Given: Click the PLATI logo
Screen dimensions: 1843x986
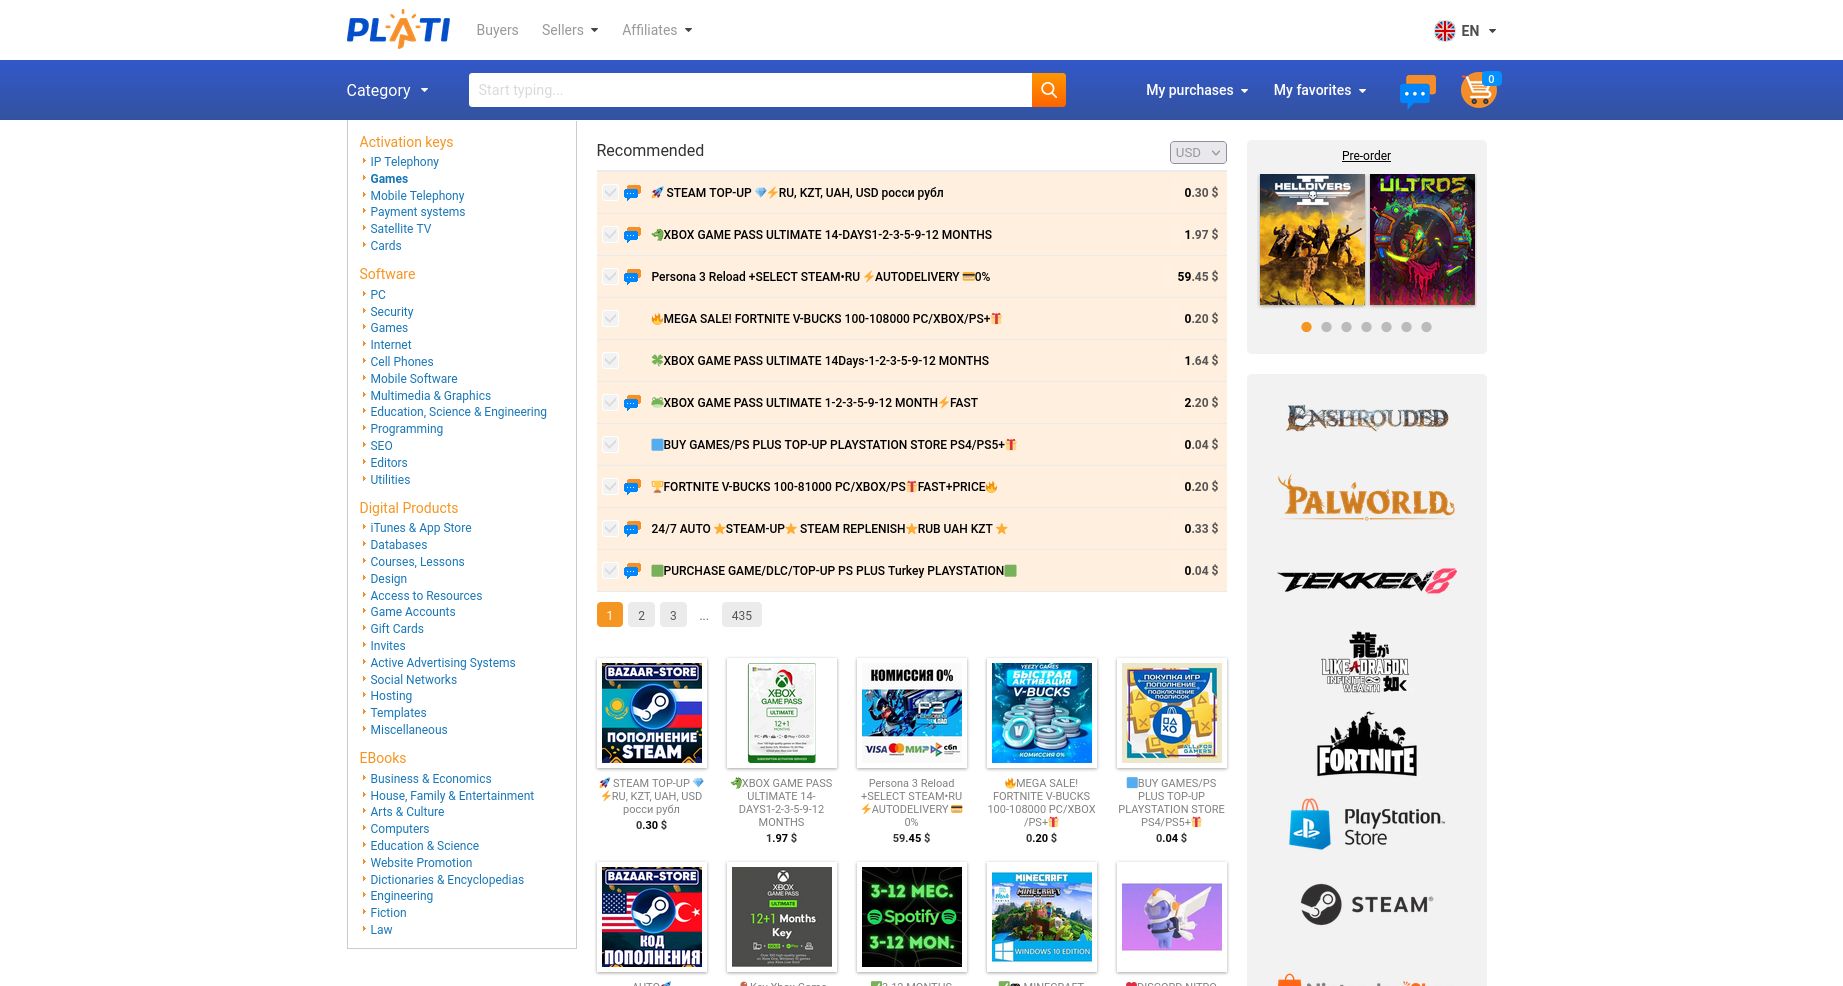Looking at the screenshot, I should click(x=398, y=29).
